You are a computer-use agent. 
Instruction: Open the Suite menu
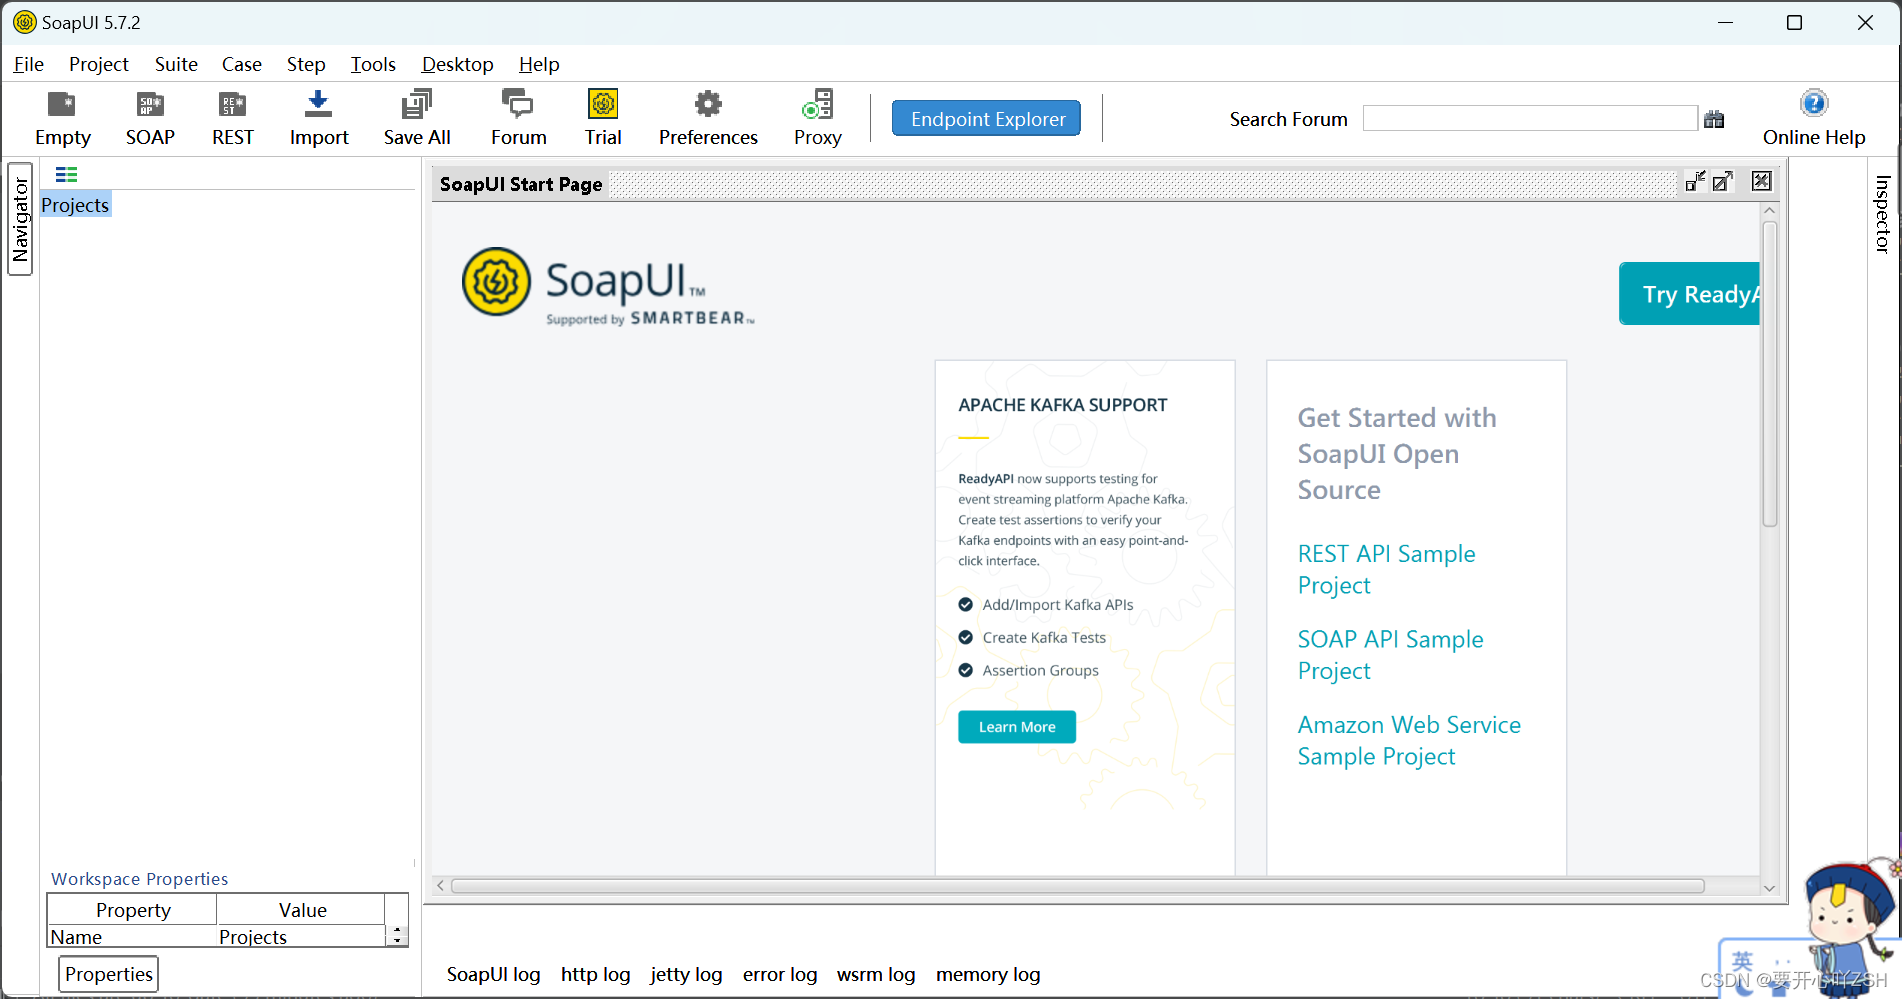coord(176,64)
